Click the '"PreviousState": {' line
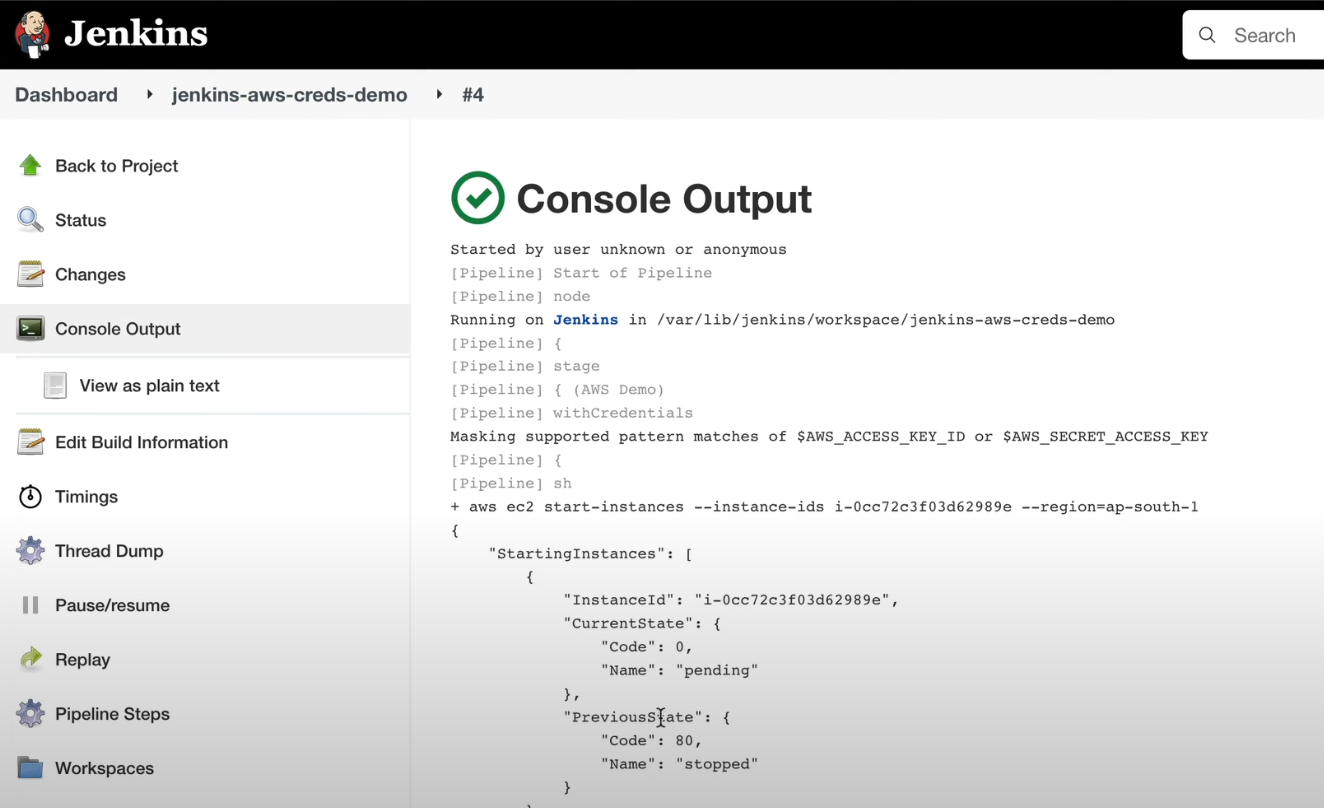This screenshot has height=808, width=1324. pyautogui.click(x=647, y=717)
